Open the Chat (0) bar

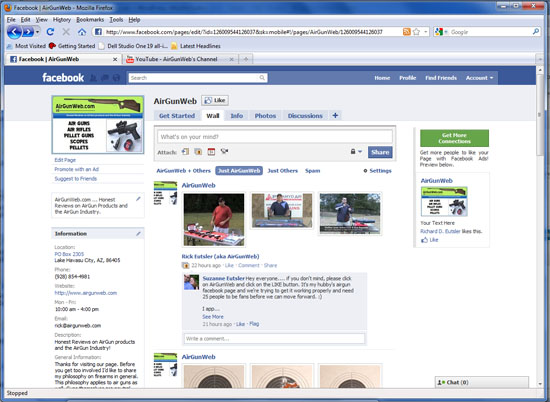482,382
